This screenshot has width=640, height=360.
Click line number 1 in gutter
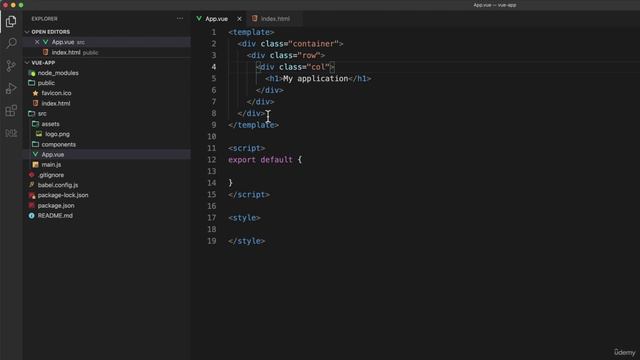coord(213,32)
